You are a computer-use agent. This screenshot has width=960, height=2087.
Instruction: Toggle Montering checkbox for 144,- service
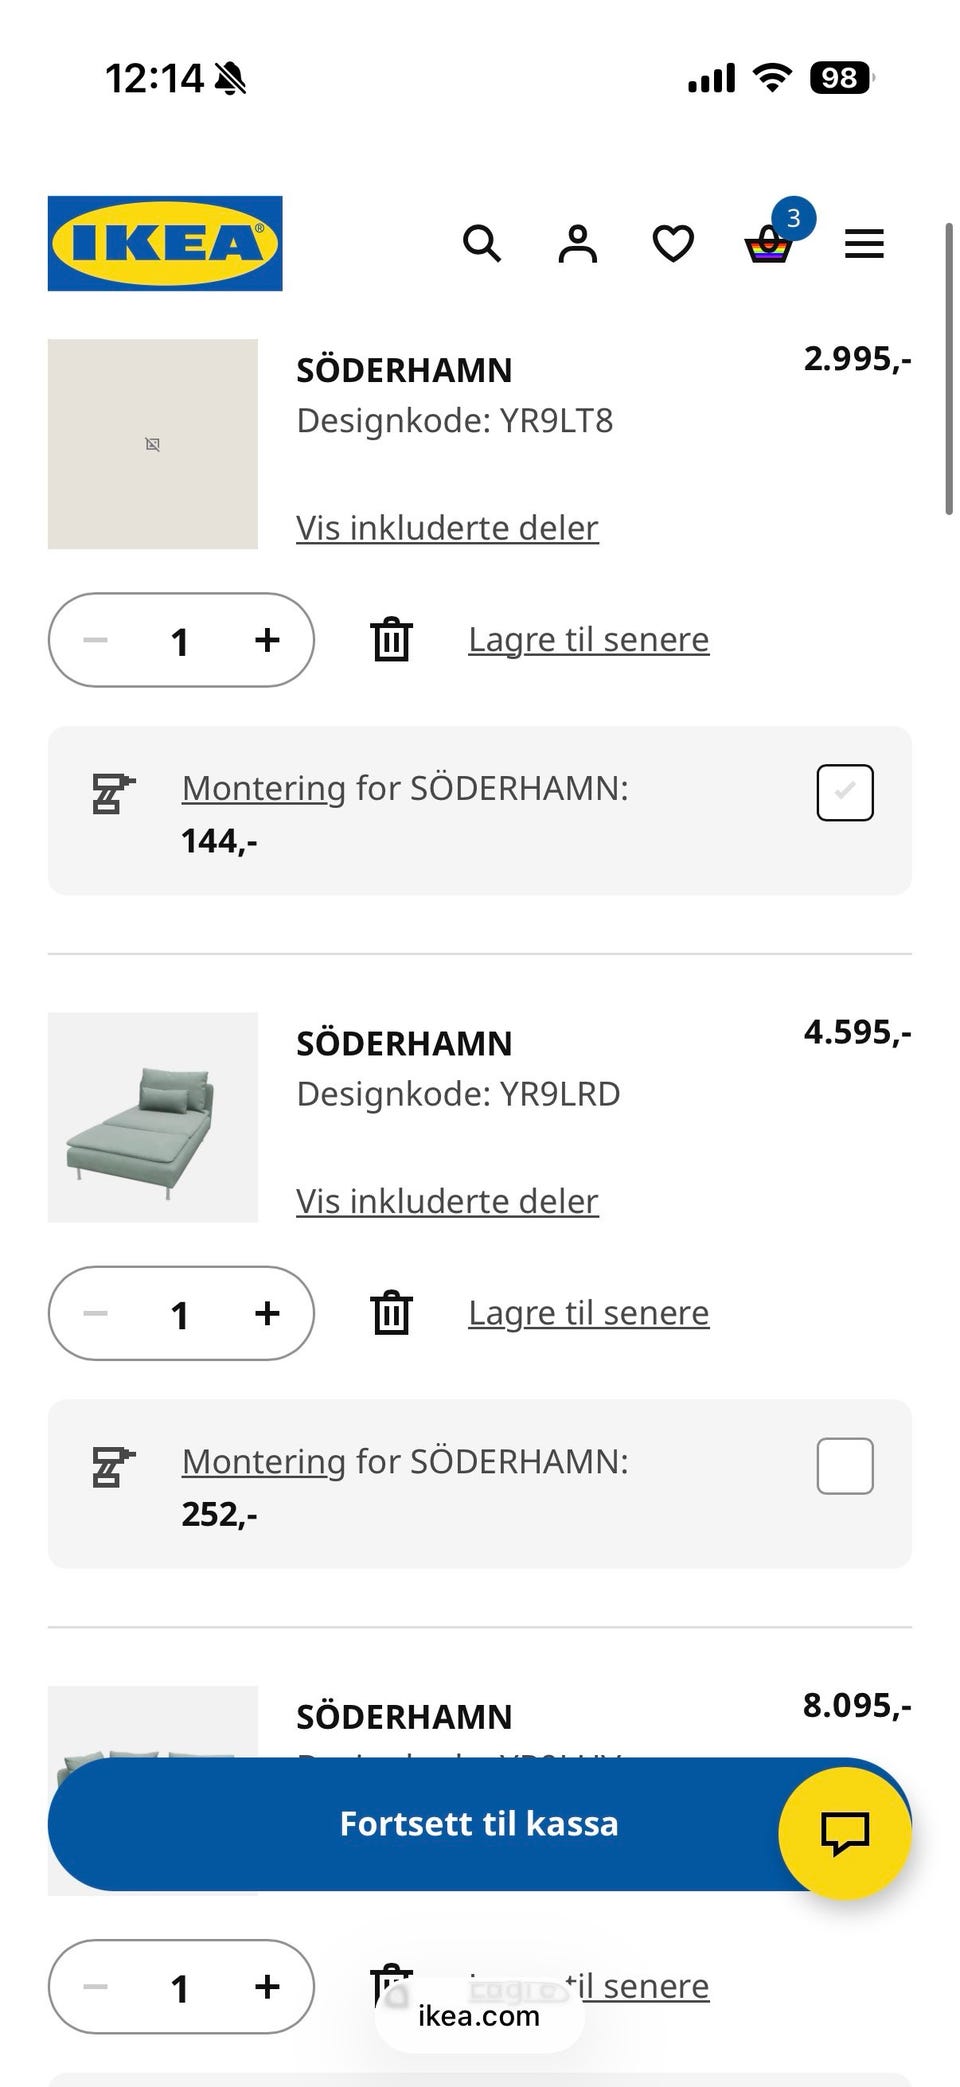pos(845,793)
